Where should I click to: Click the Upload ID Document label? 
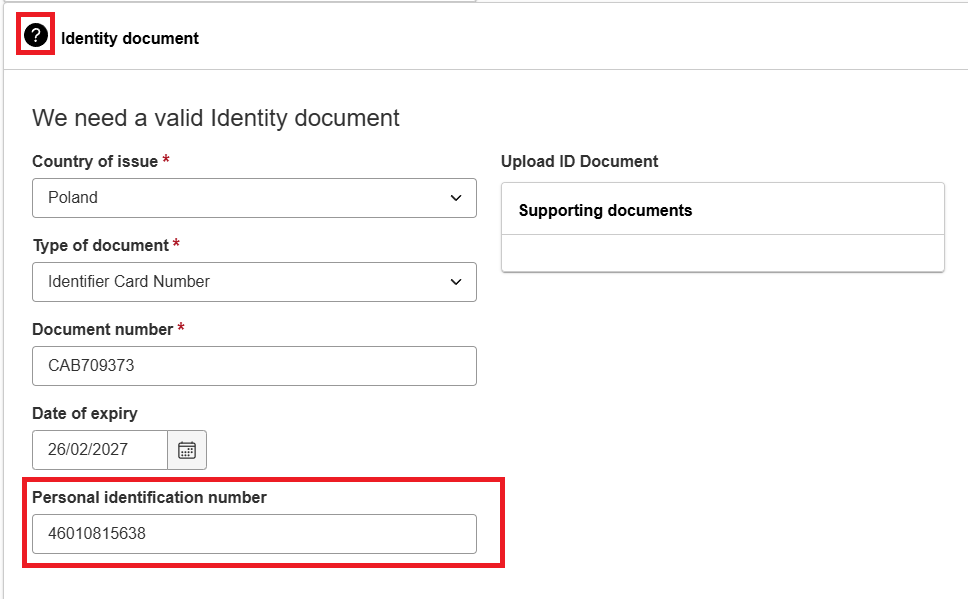click(x=580, y=161)
